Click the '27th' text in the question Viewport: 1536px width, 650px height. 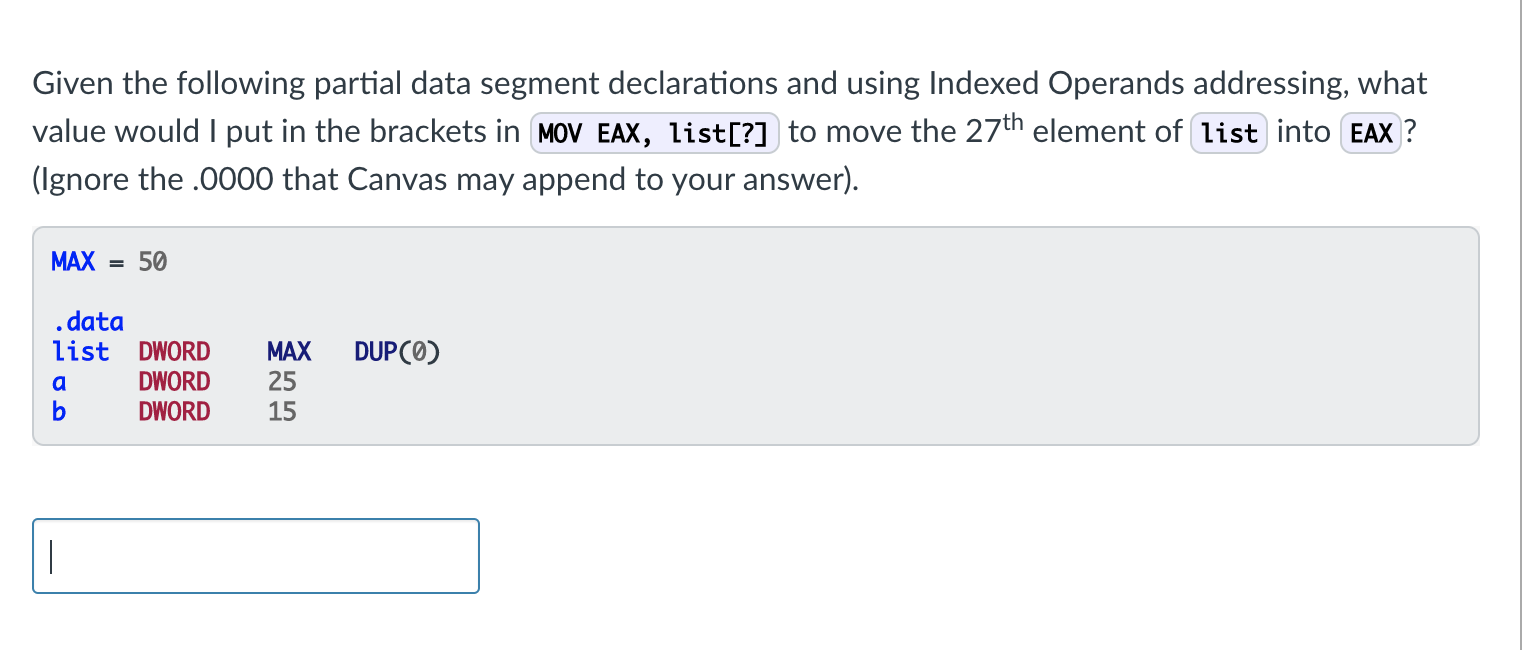coord(995,130)
